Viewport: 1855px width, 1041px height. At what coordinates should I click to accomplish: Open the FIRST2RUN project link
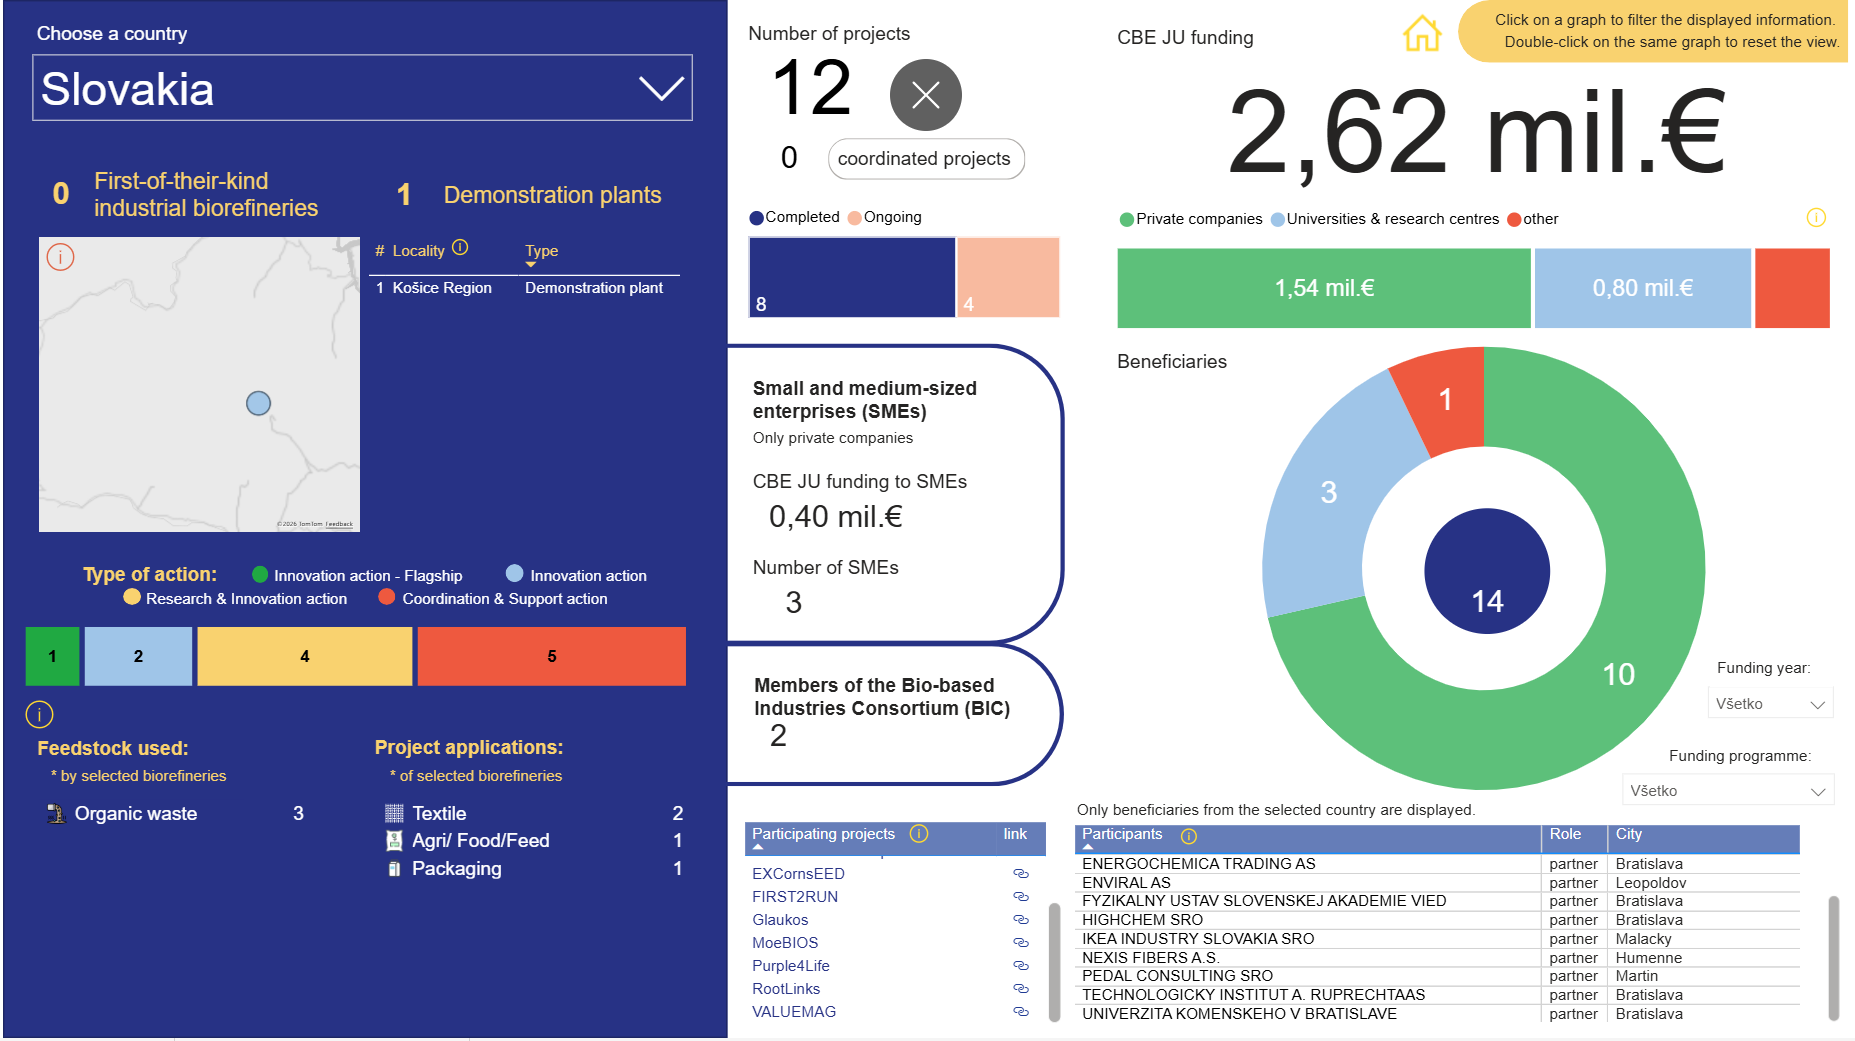pos(795,897)
